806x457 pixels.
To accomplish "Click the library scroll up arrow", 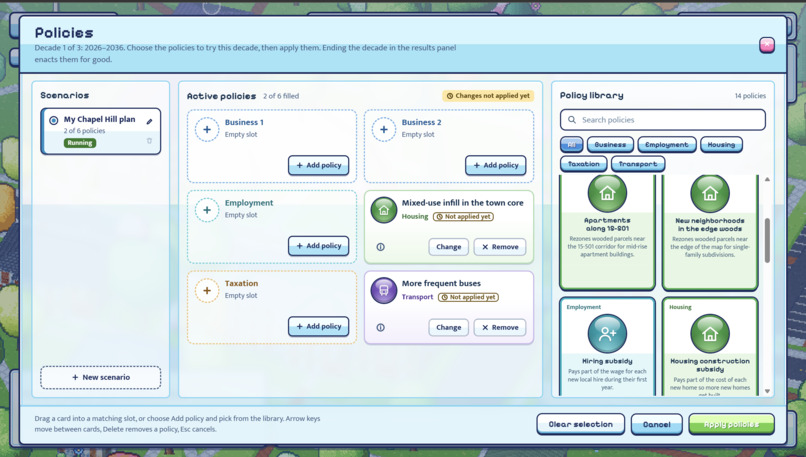I will point(767,179).
